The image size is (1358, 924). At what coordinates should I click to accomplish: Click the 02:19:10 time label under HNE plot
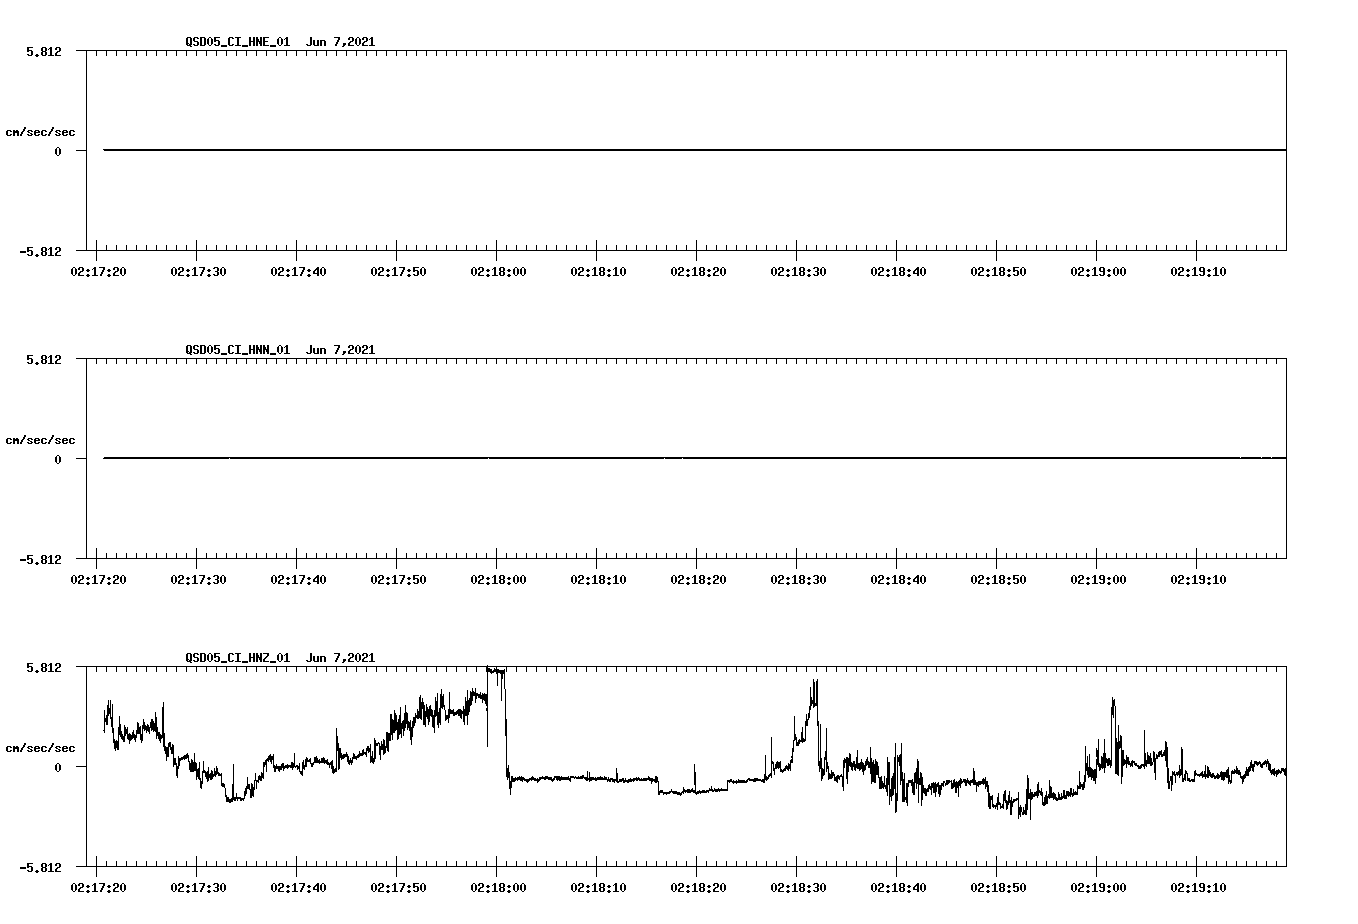coord(1198,272)
